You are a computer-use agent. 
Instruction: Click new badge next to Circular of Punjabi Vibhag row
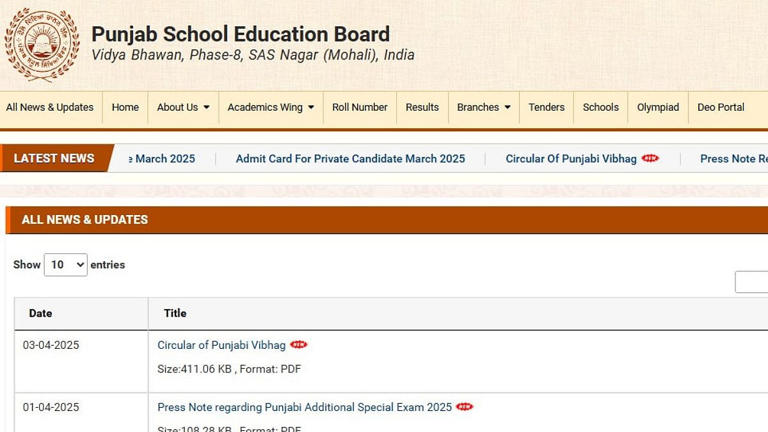299,345
